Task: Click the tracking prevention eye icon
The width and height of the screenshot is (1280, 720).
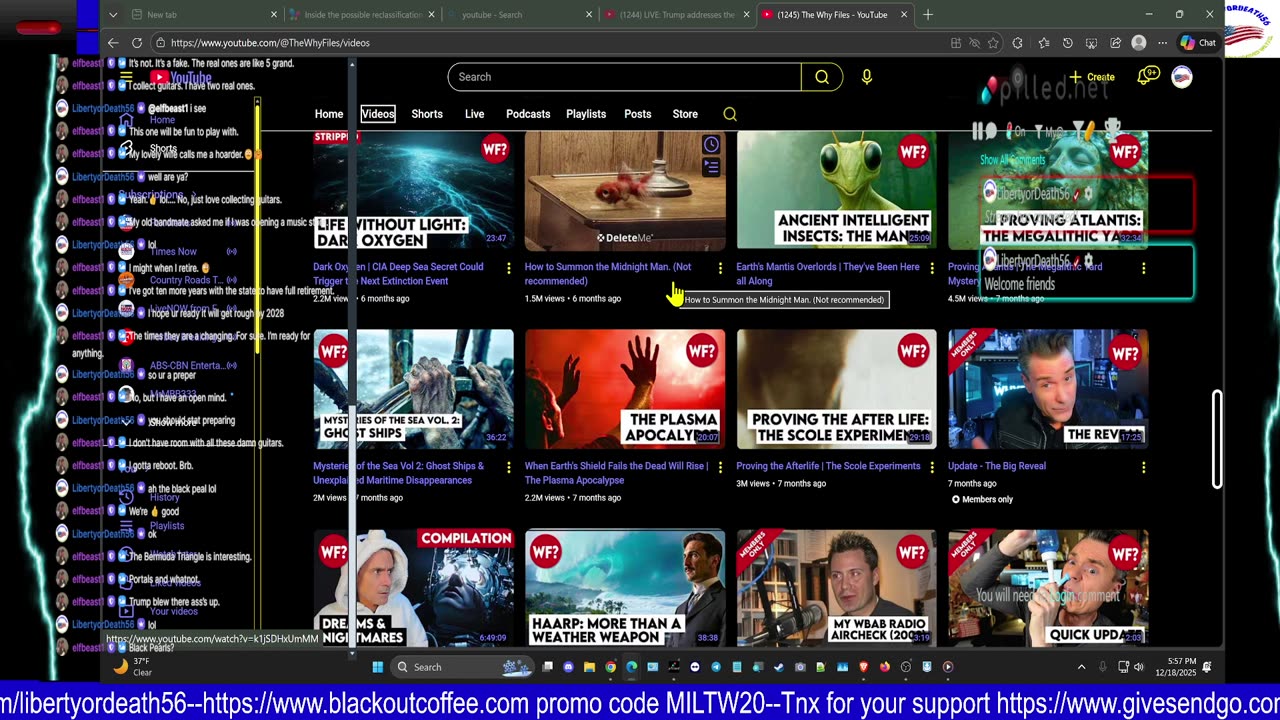Action: pyautogui.click(x=974, y=43)
